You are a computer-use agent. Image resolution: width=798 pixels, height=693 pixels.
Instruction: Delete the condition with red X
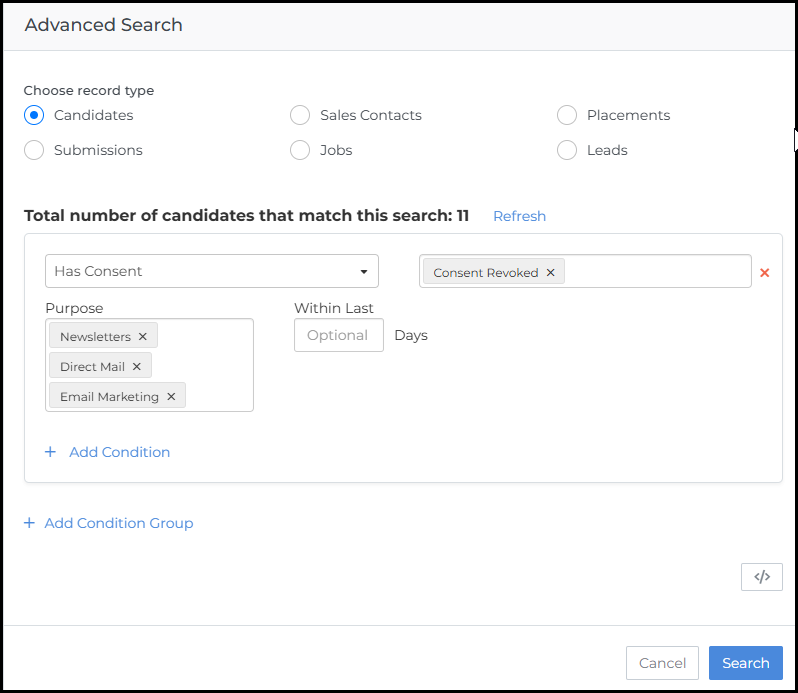(x=765, y=272)
